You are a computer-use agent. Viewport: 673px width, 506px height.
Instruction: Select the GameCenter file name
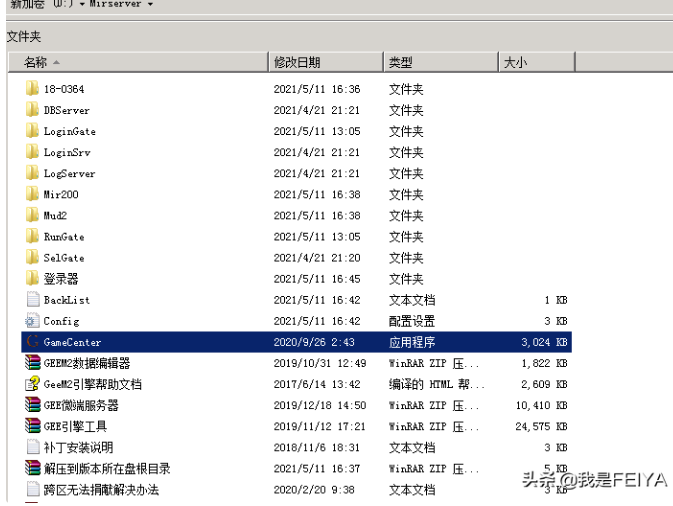click(x=72, y=342)
